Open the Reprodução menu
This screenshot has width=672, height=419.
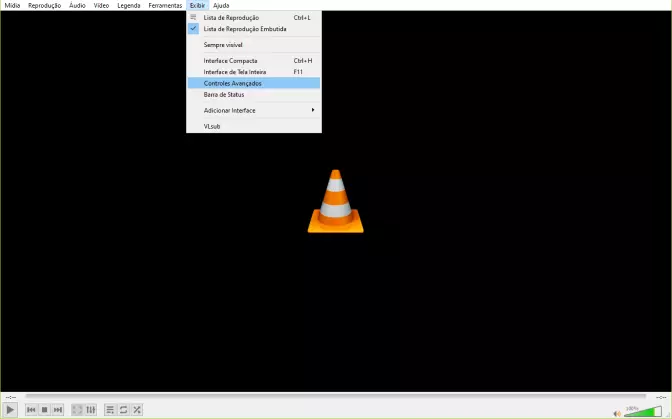[x=45, y=5]
